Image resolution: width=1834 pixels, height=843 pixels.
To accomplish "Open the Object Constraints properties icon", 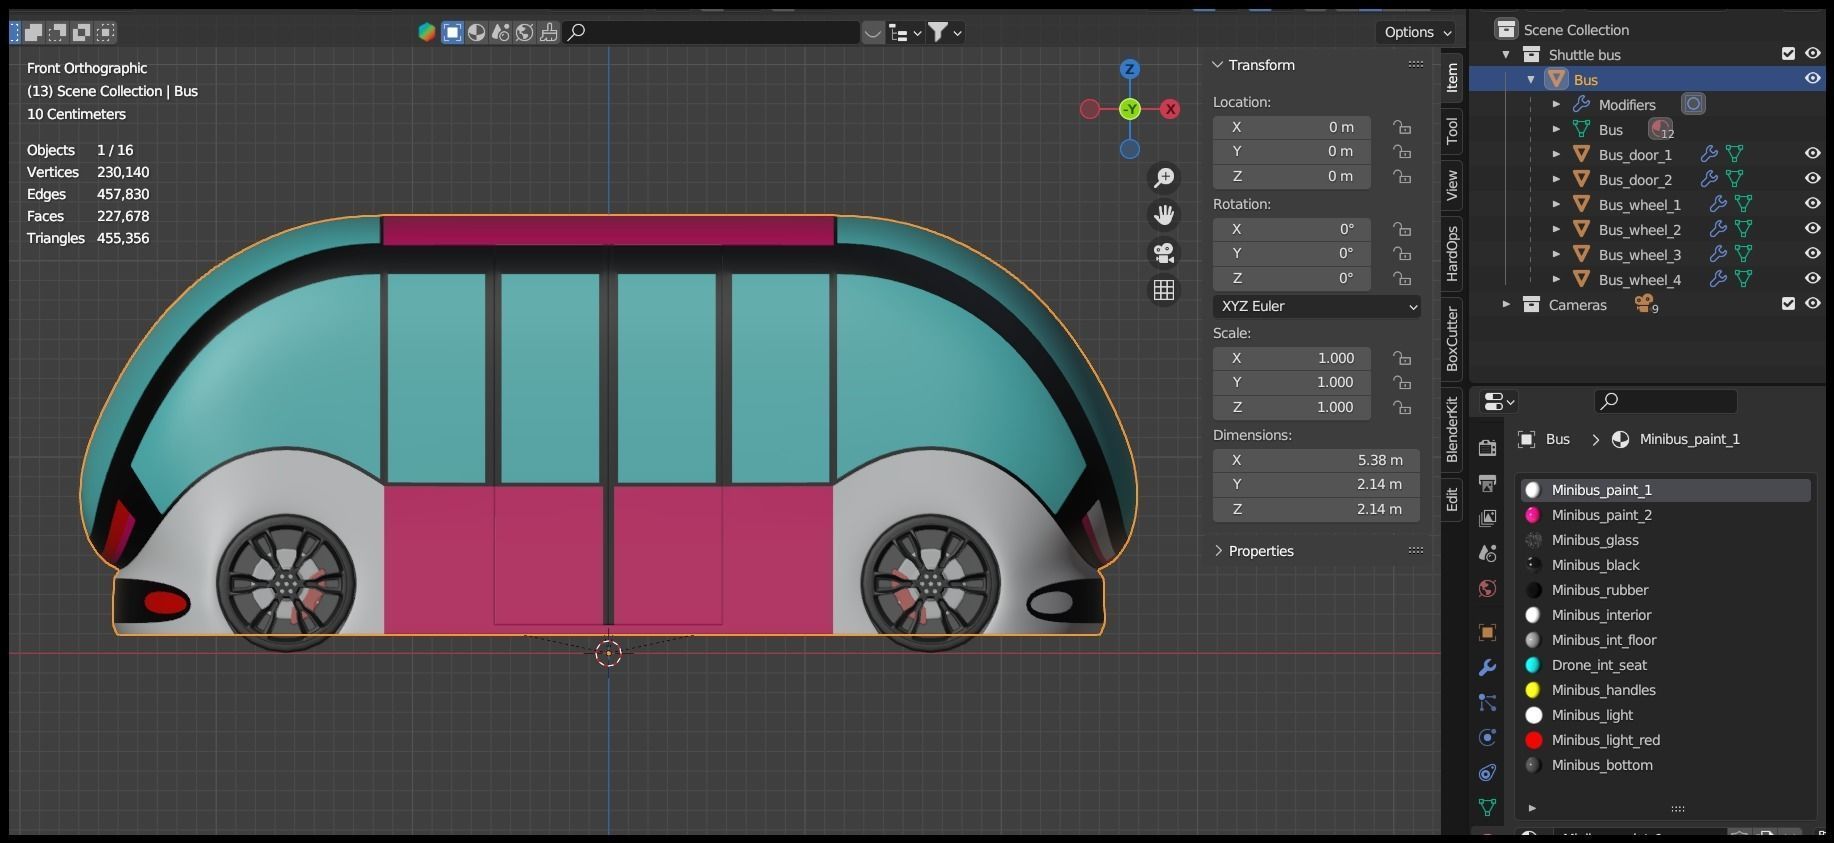I will (x=1487, y=773).
